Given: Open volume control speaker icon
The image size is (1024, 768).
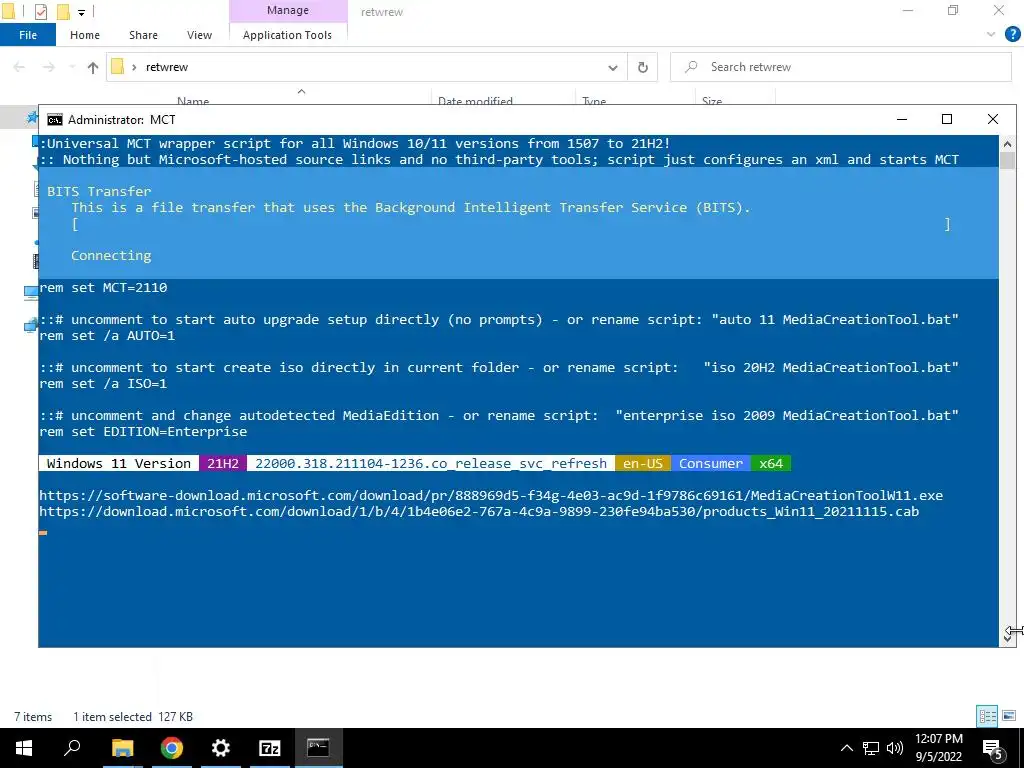Looking at the screenshot, I should 895,748.
